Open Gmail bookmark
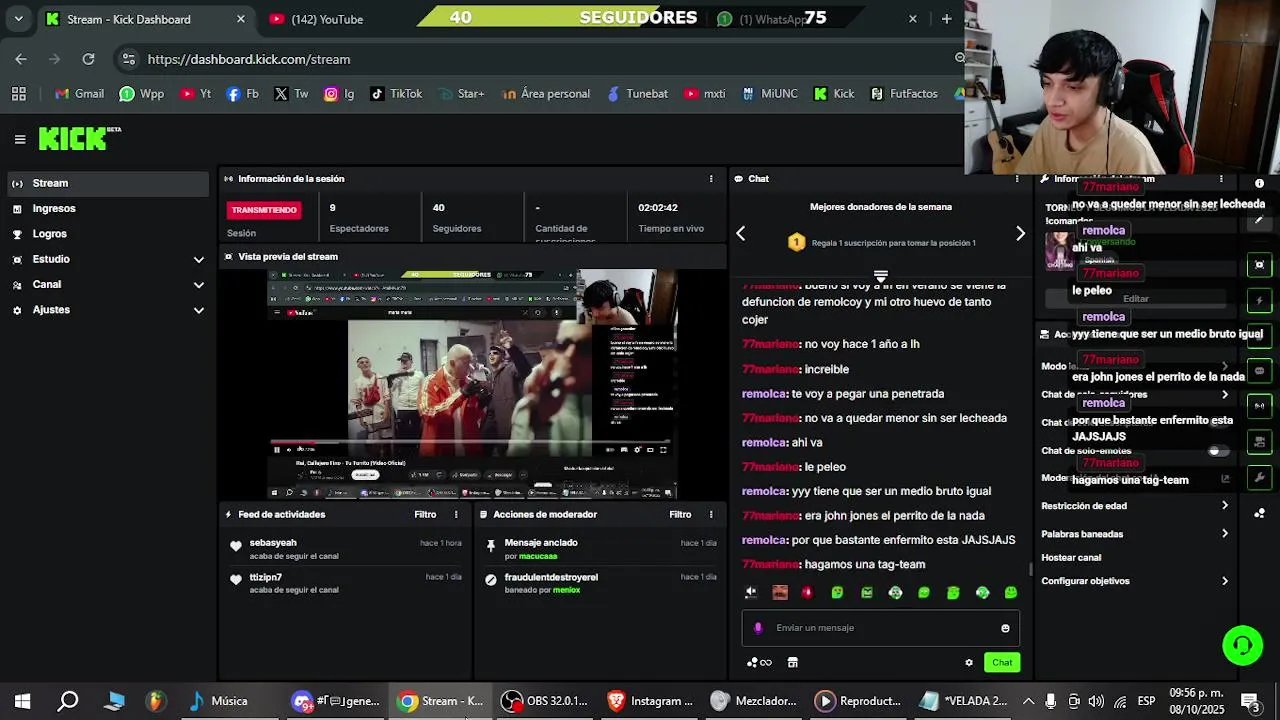Viewport: 1280px width, 720px height. pyautogui.click(x=79, y=94)
